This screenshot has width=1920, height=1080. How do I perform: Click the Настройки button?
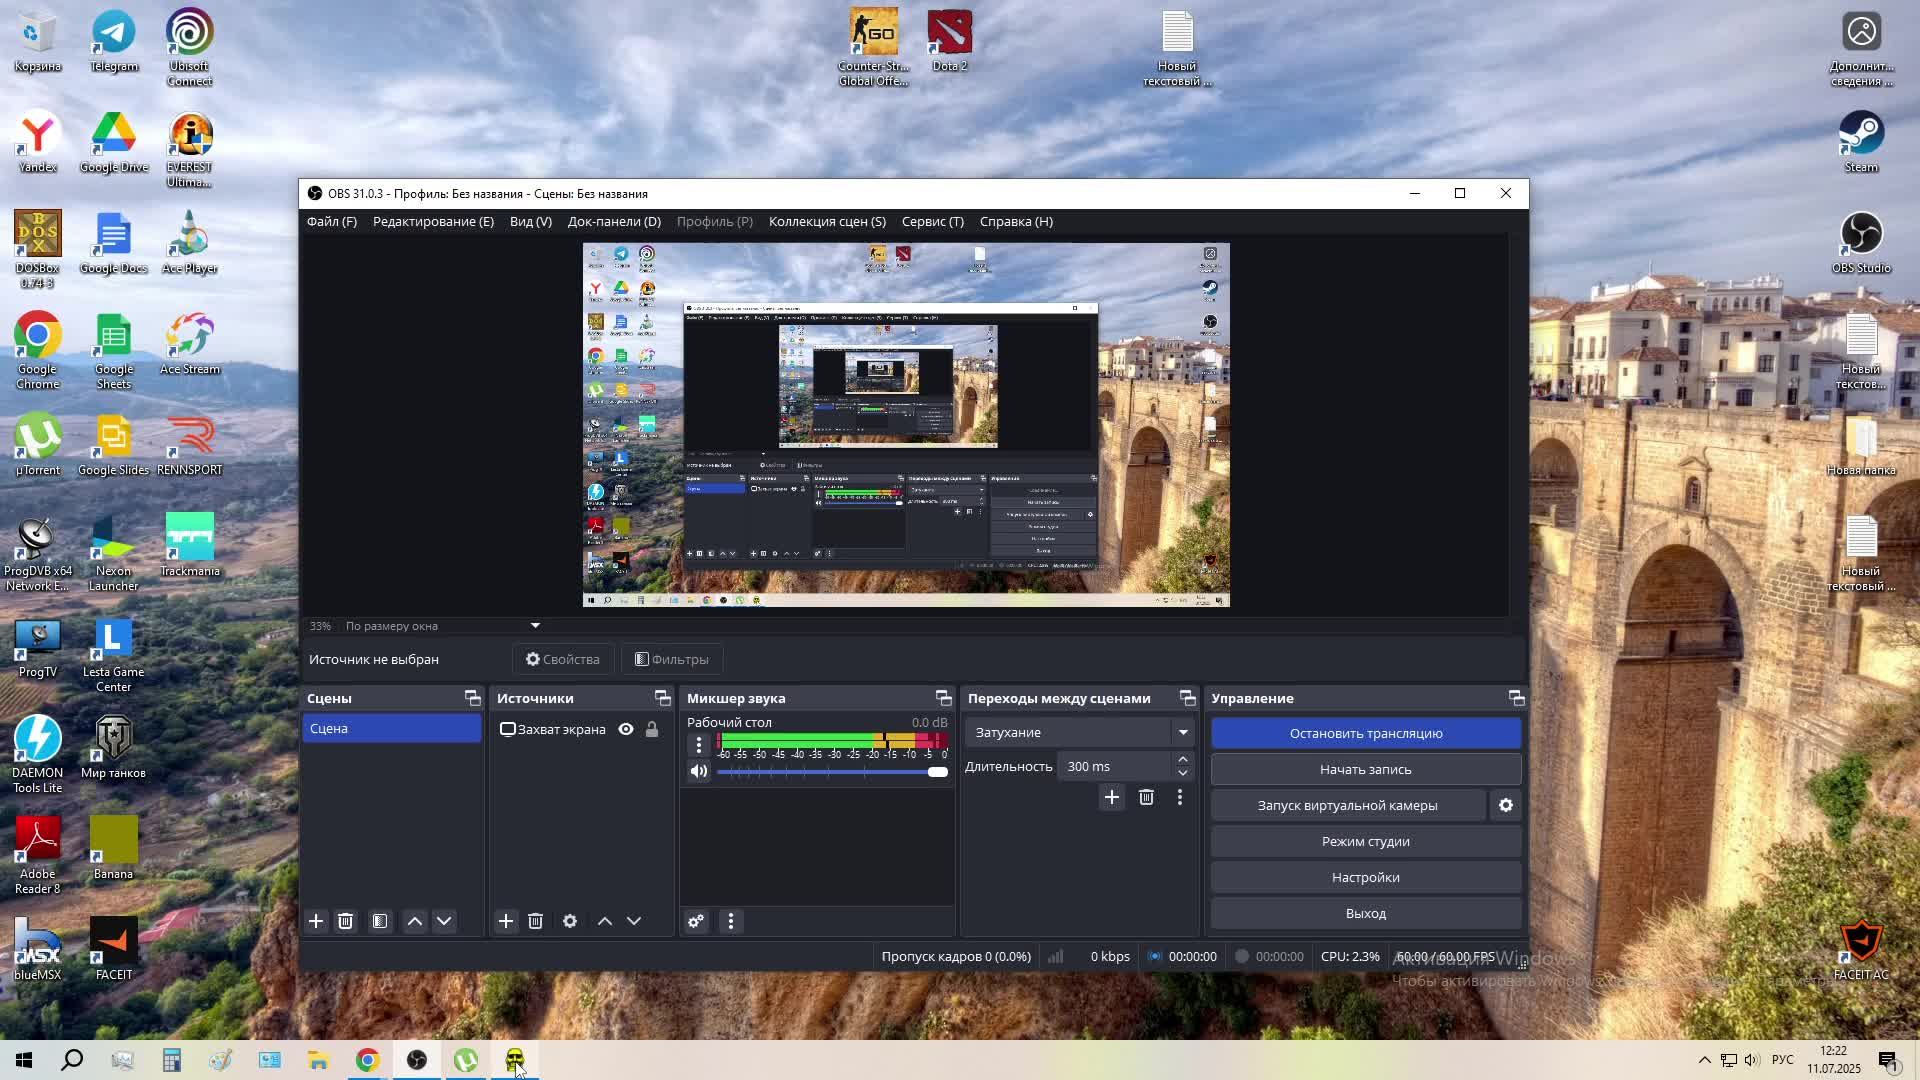coord(1365,877)
